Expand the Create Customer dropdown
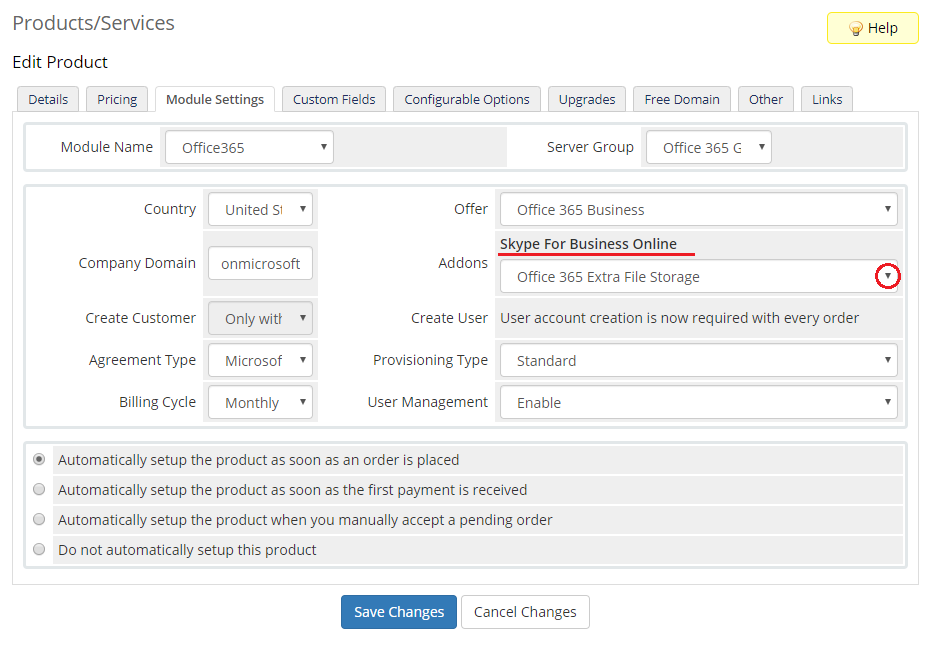This screenshot has height=646, width=929. 260,318
